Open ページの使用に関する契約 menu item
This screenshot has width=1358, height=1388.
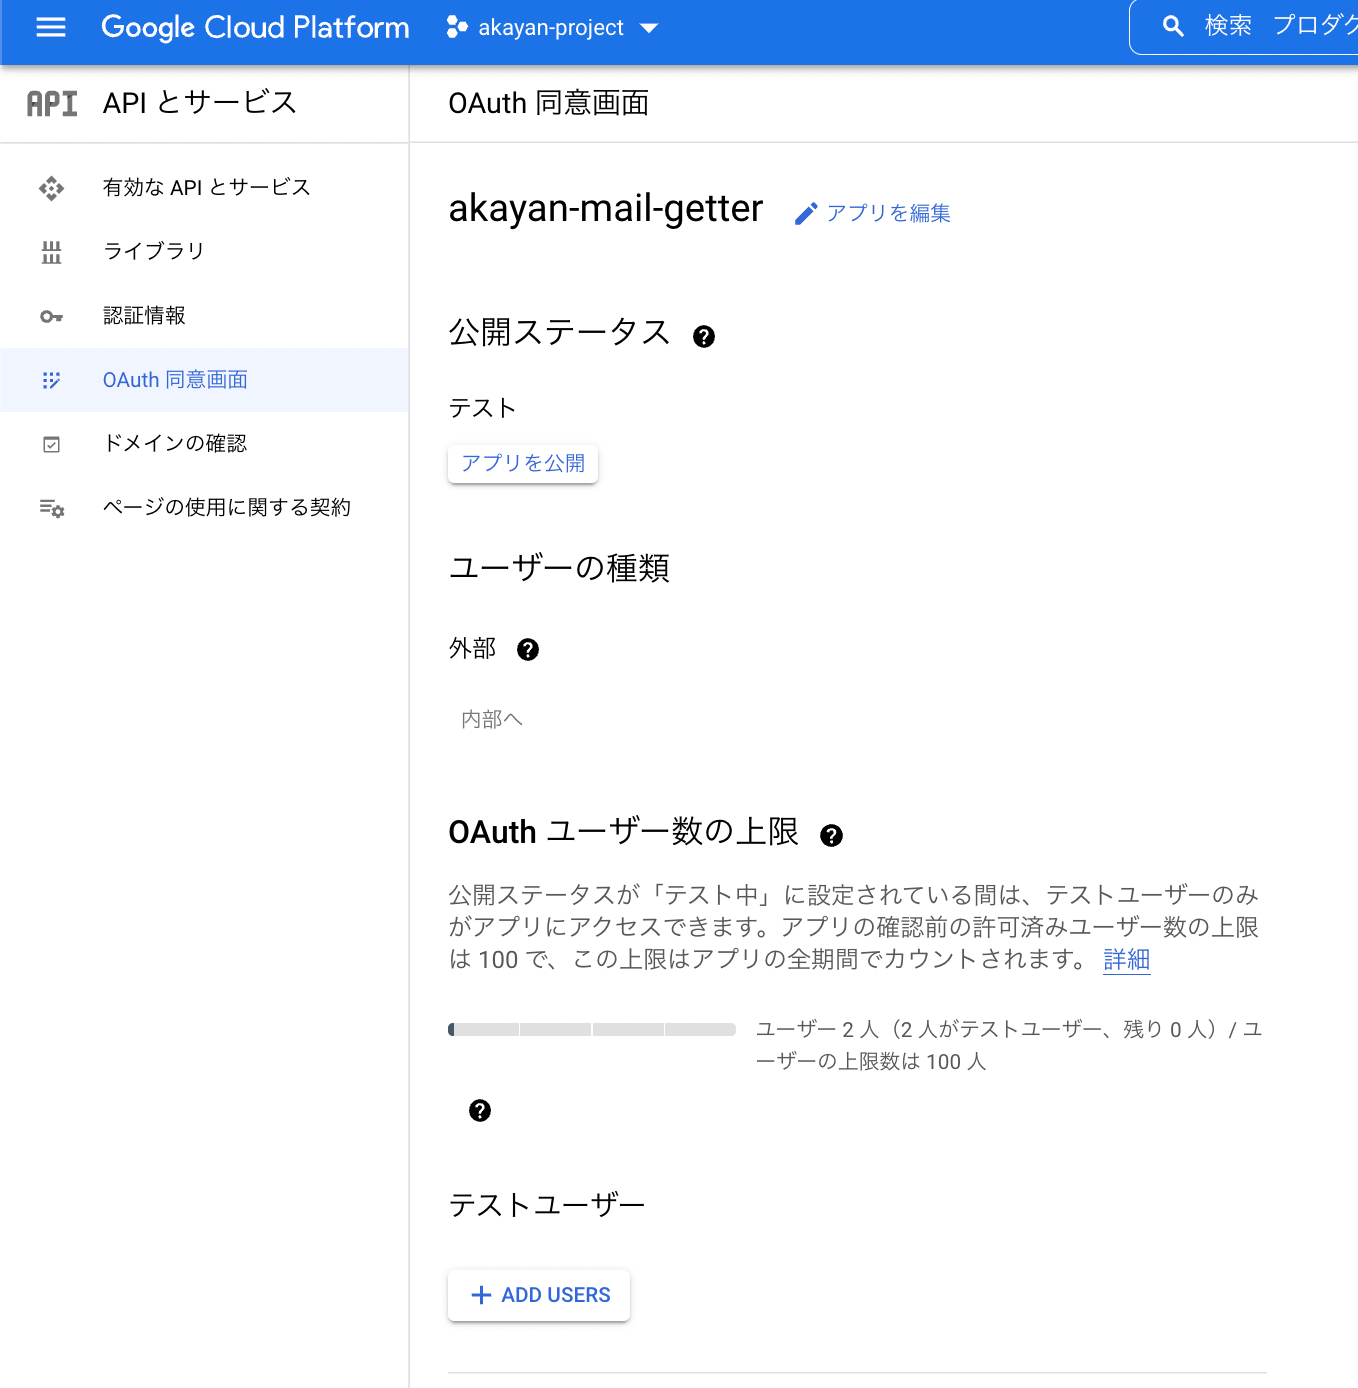(x=204, y=508)
